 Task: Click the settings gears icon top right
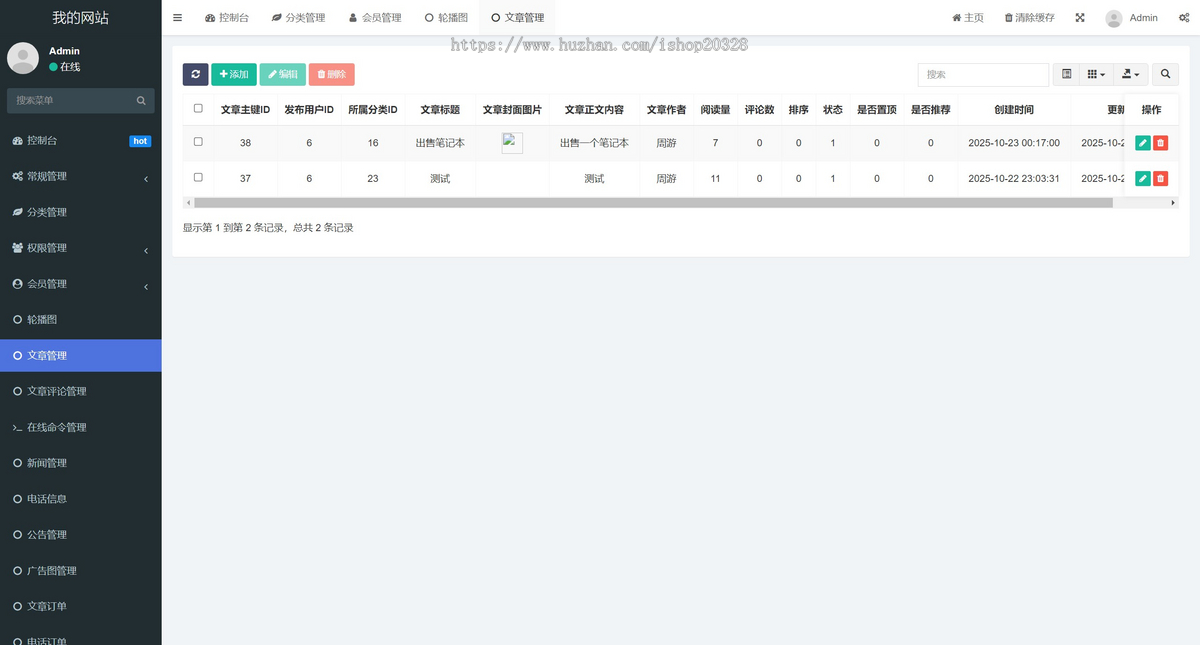[1184, 18]
